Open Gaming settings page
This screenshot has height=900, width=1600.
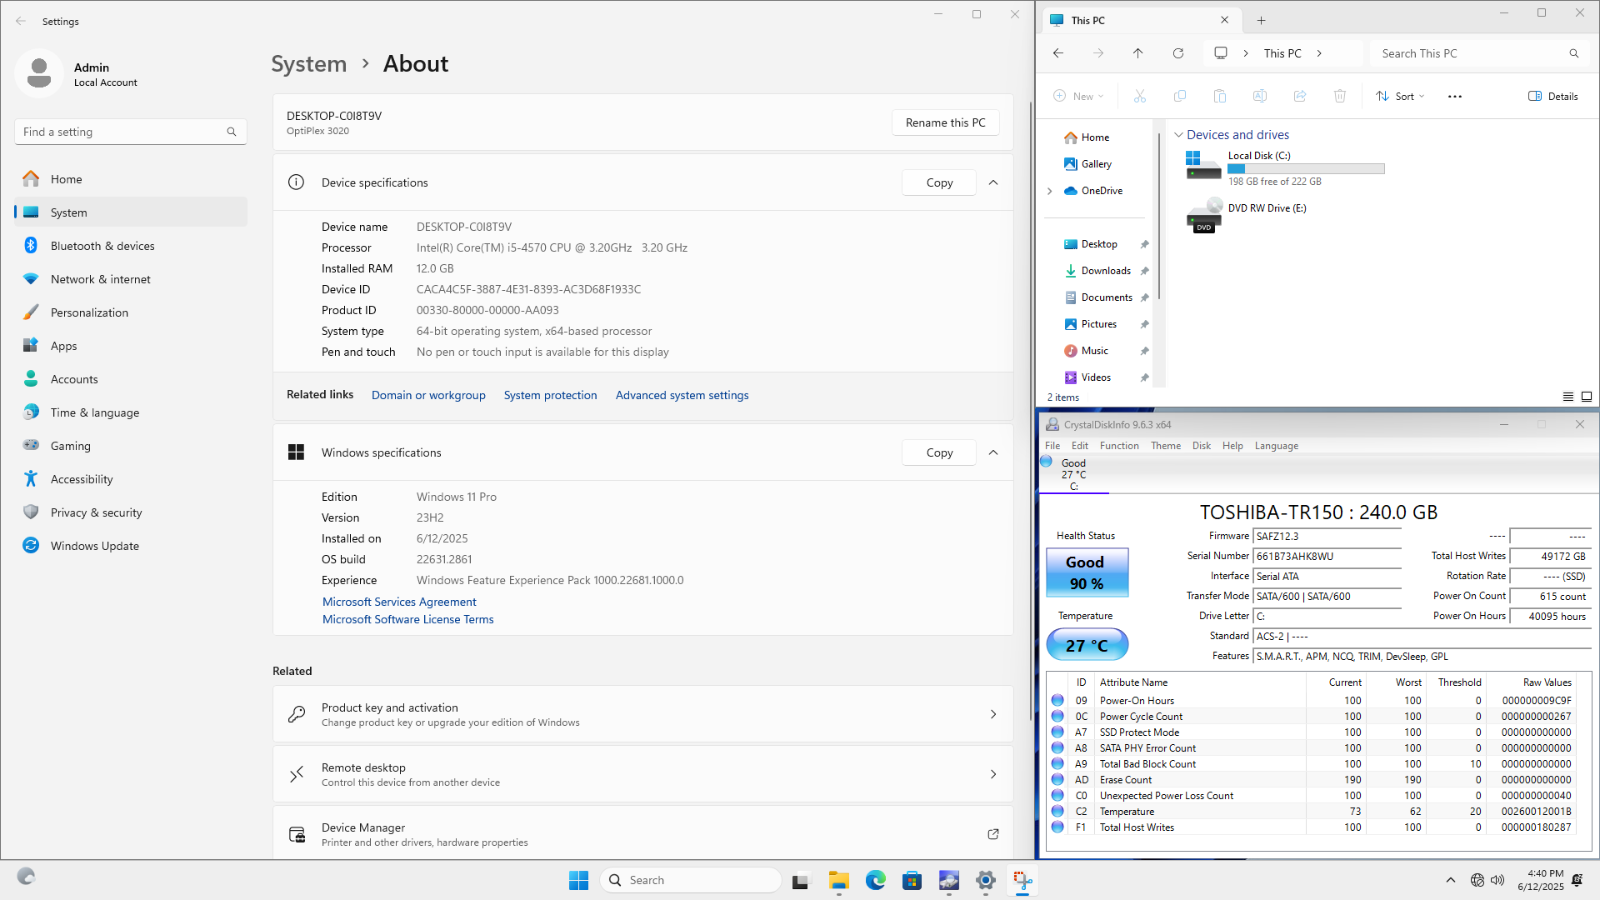[131, 446]
